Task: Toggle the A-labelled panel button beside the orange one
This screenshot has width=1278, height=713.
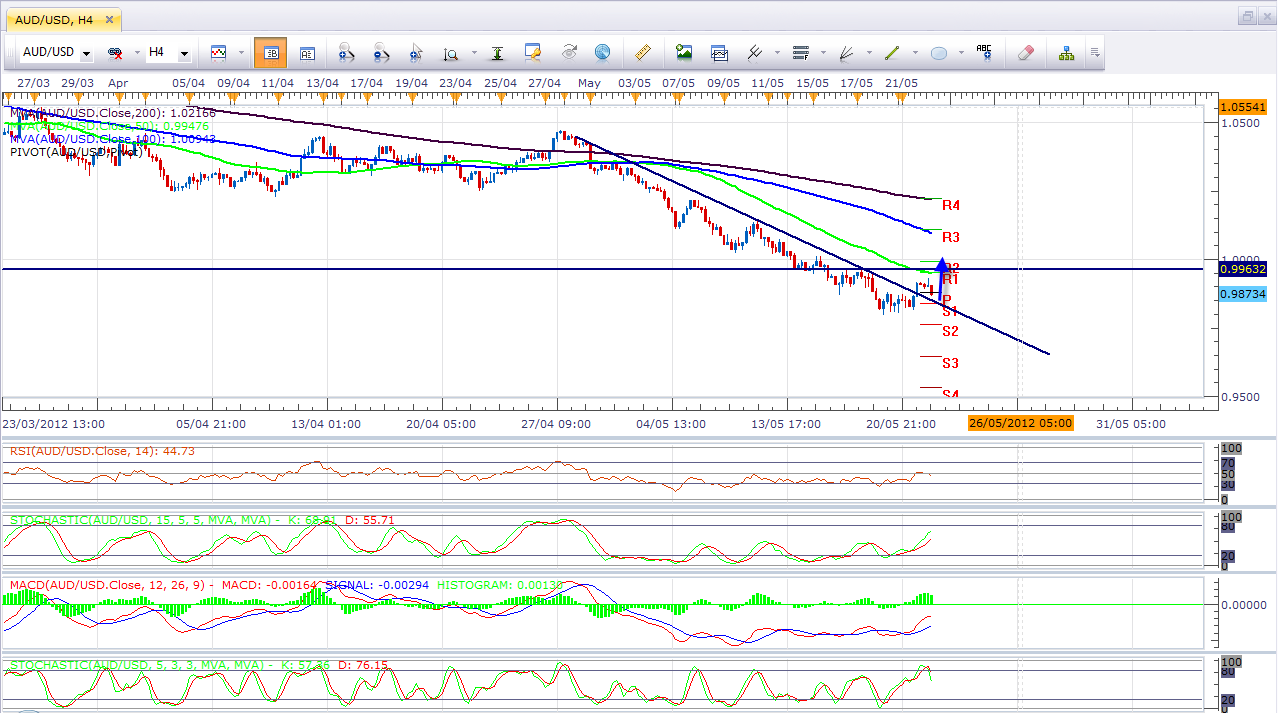Action: tap(307, 52)
